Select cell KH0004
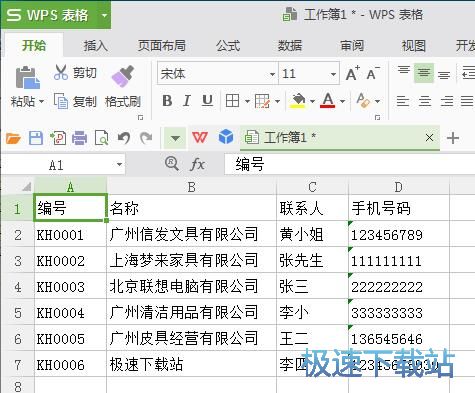The width and height of the screenshot is (475, 393). point(70,312)
